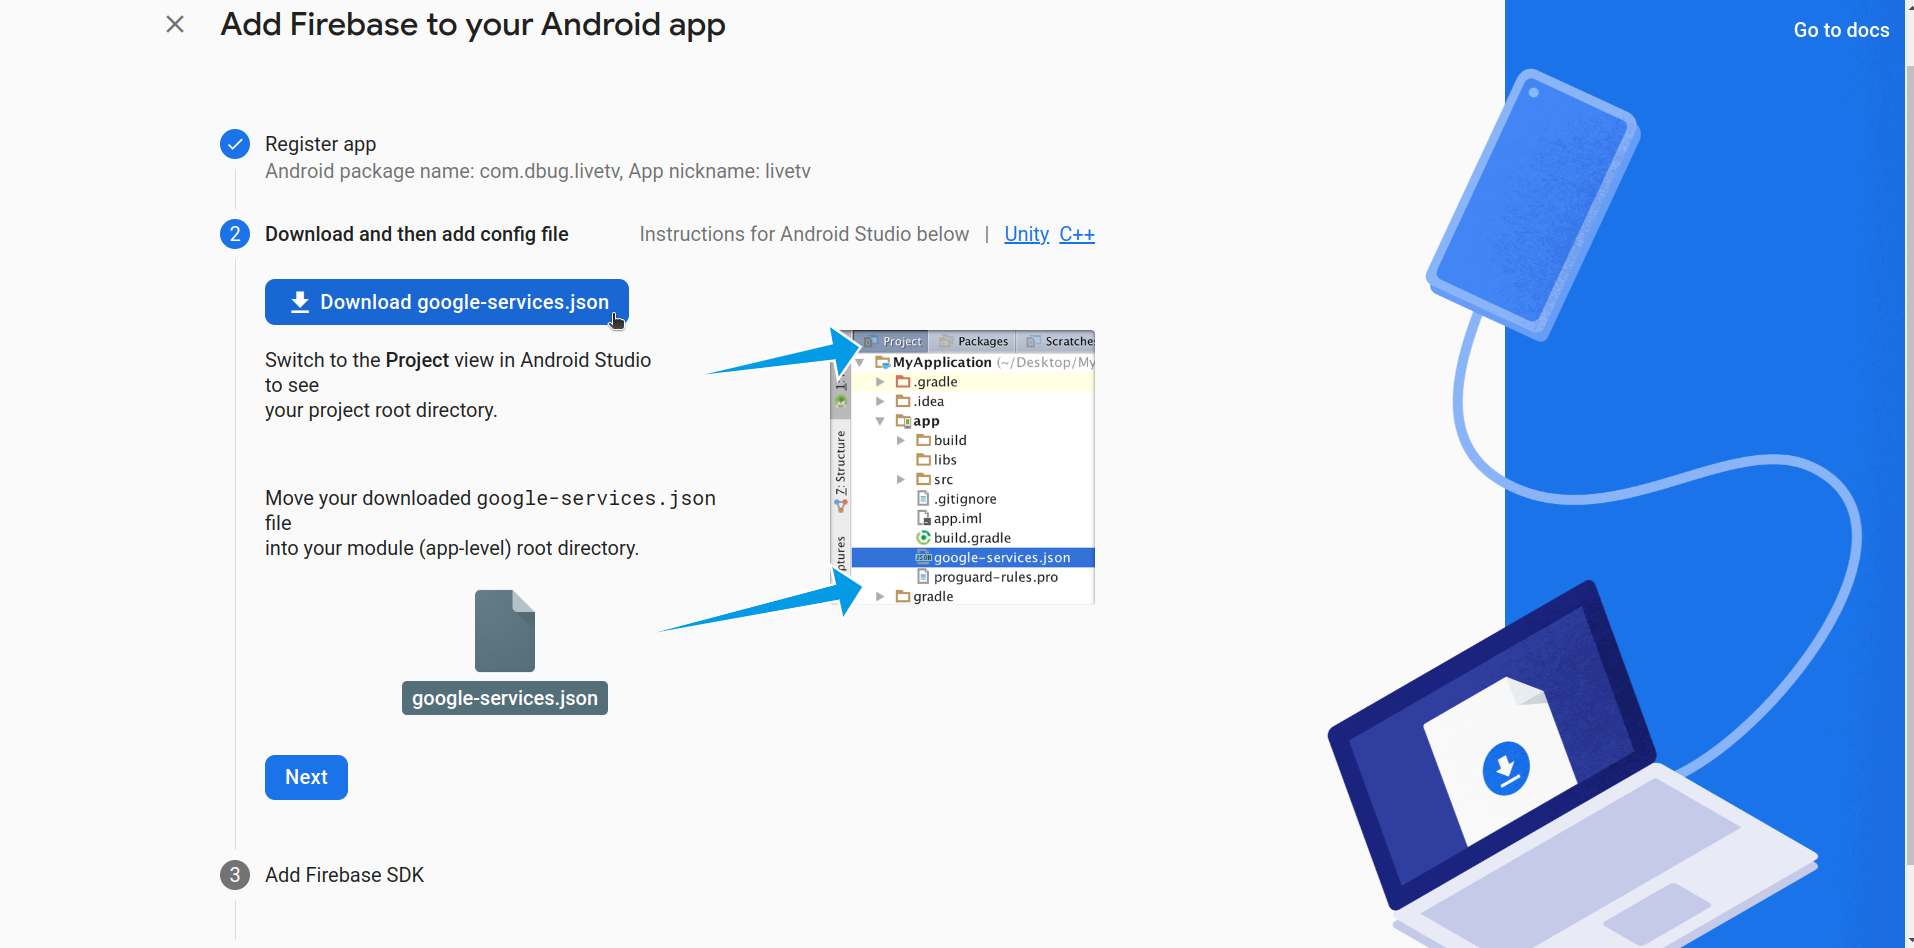Click the Android package name summary text
Viewport: 1914px width, 948px height.
click(538, 171)
